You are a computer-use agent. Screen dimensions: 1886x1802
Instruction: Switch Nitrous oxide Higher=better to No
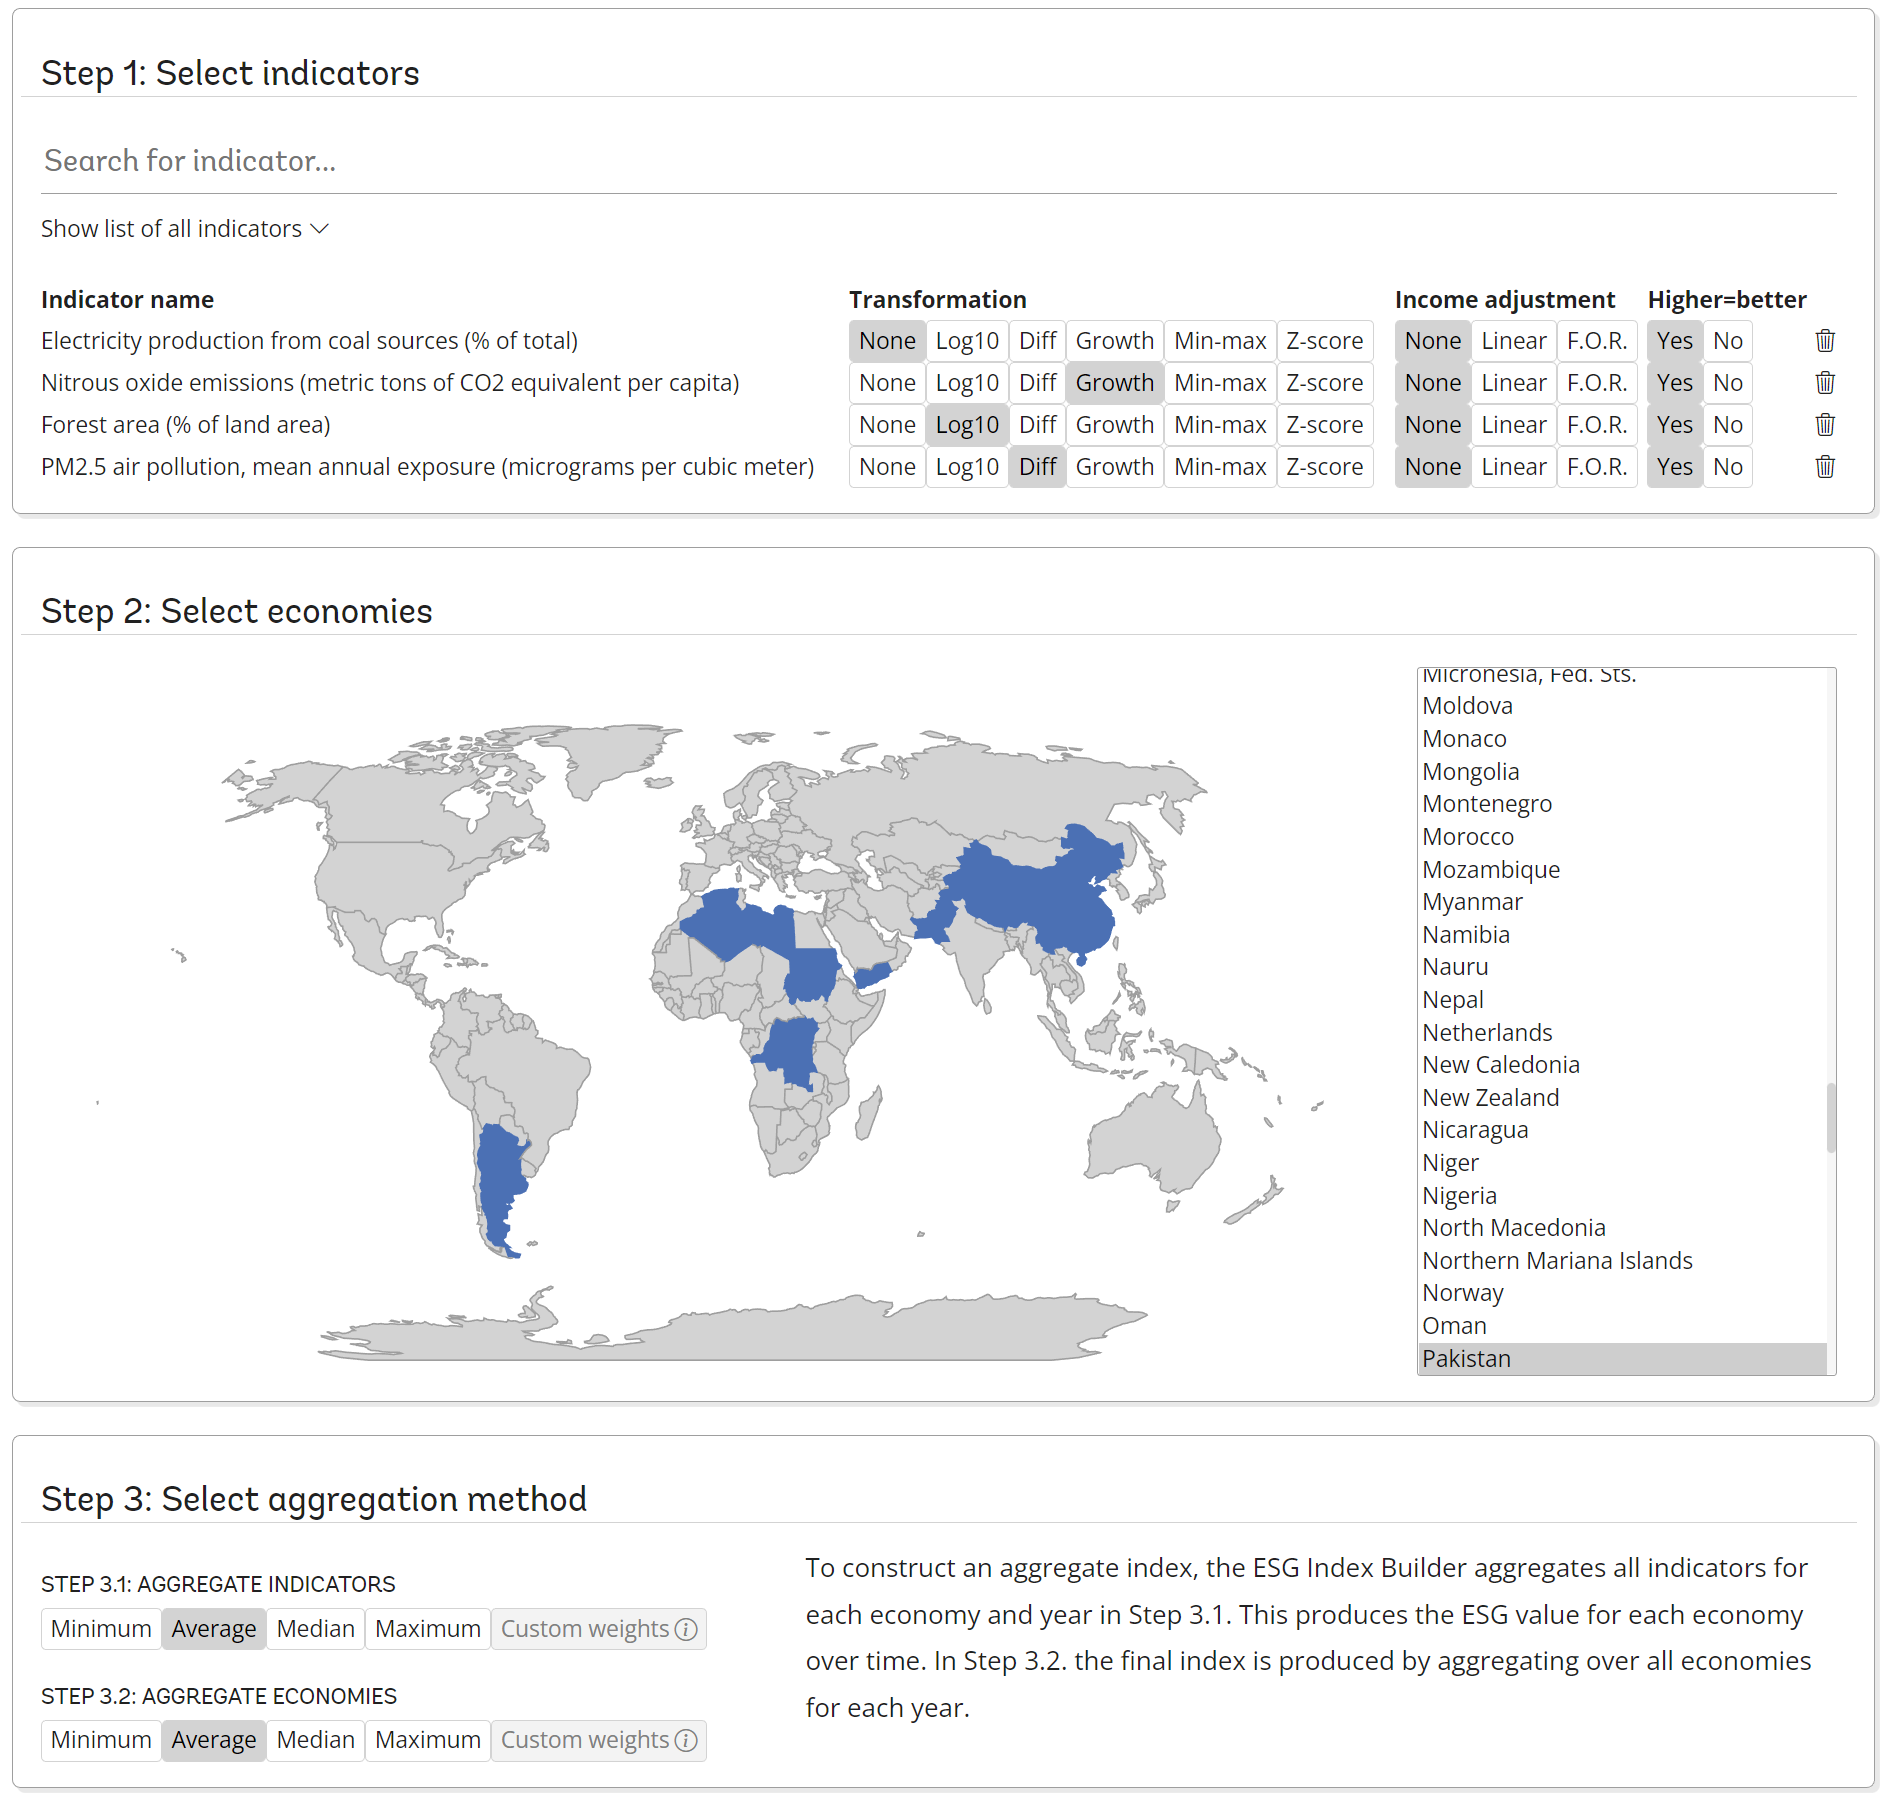[x=1727, y=382]
